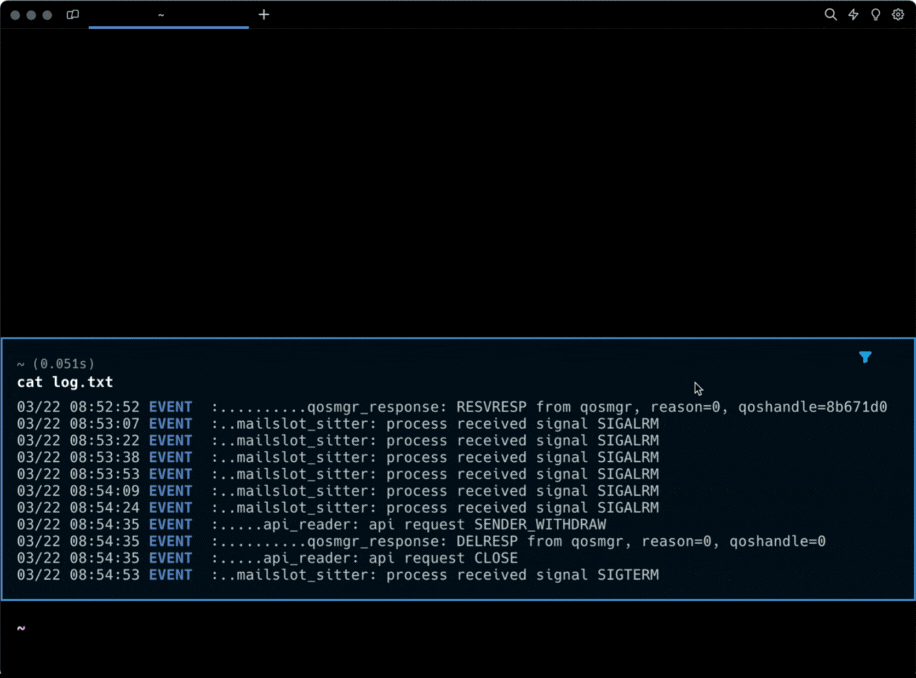916x678 pixels.
Task: Click the DELRESP qosmgr_response log line
Action: click(x=420, y=541)
